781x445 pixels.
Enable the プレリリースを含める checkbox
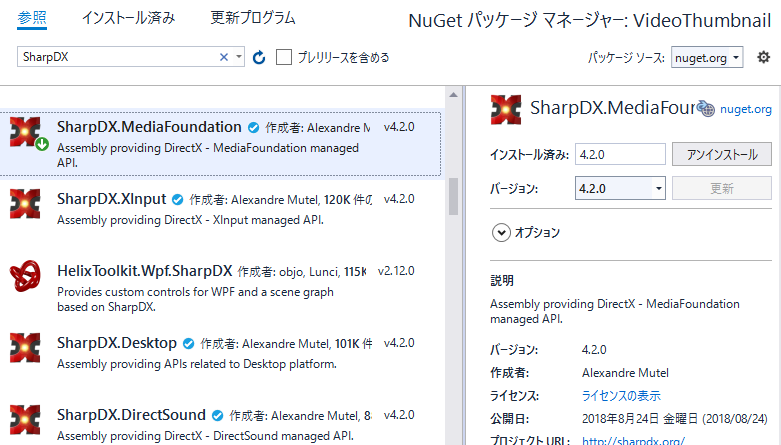[x=284, y=57]
